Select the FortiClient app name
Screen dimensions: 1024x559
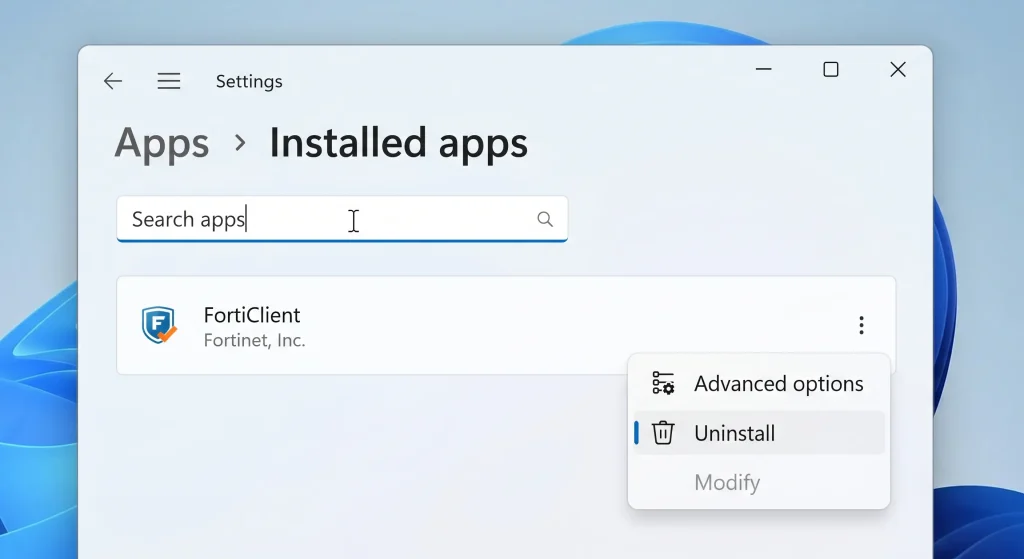tap(252, 315)
